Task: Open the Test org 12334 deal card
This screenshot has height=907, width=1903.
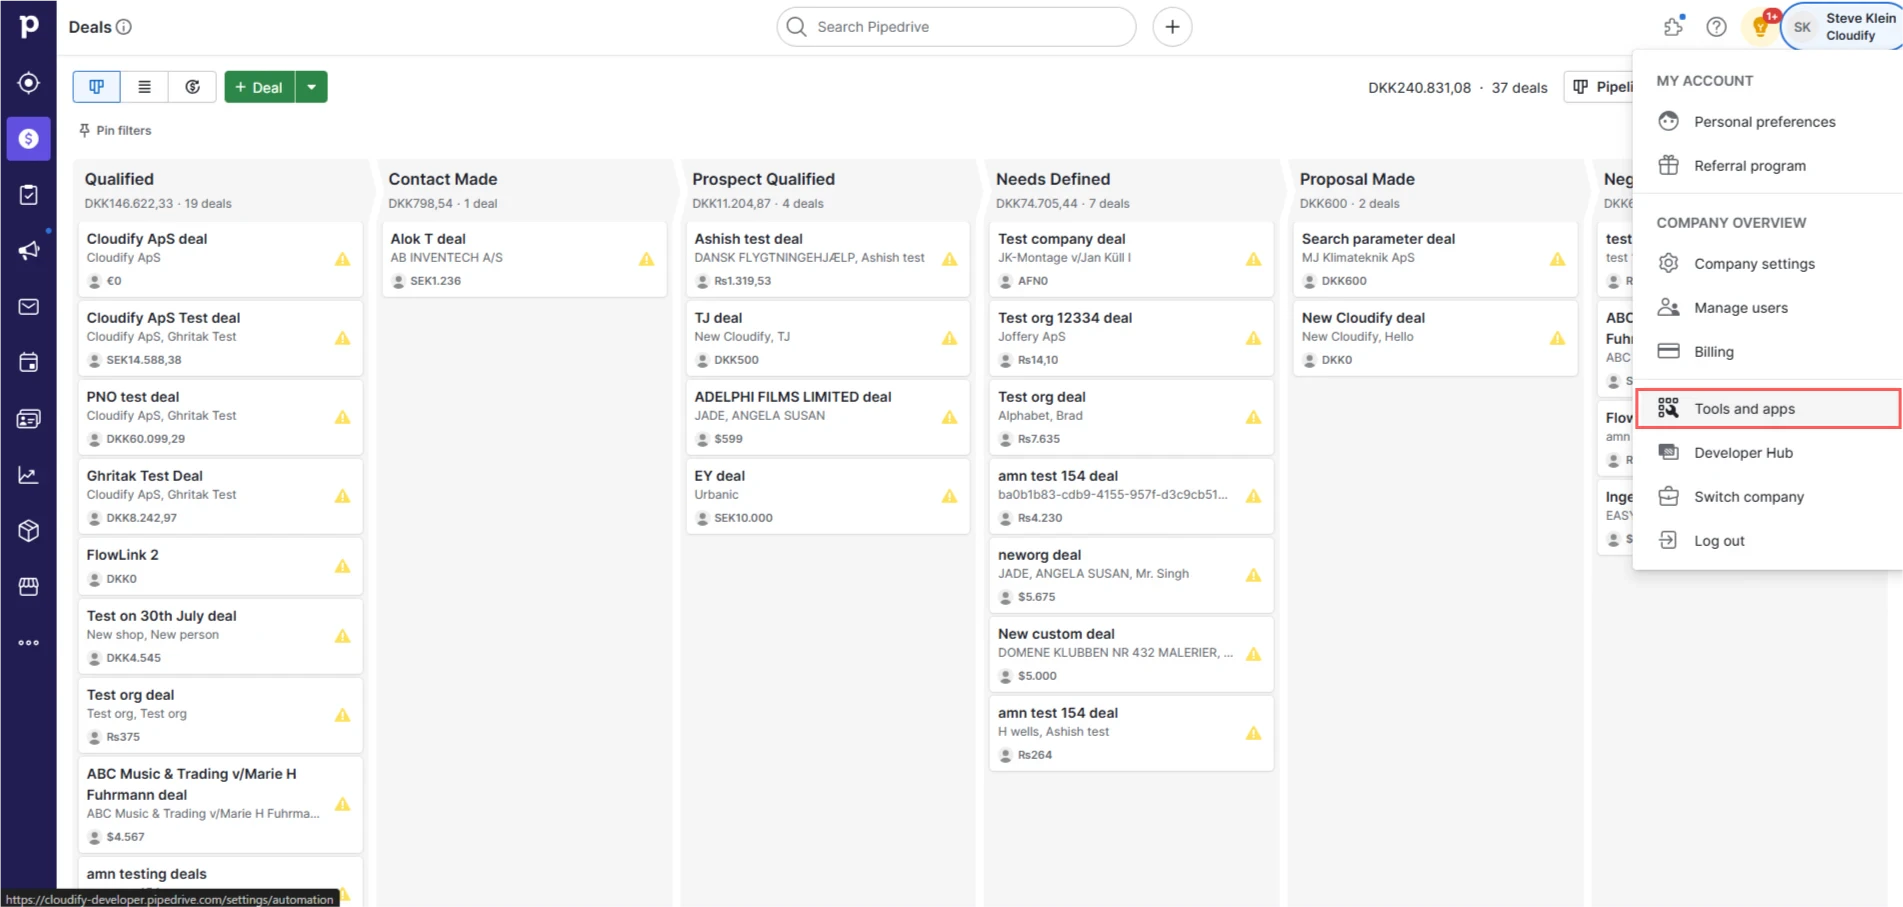Action: tap(1131, 338)
